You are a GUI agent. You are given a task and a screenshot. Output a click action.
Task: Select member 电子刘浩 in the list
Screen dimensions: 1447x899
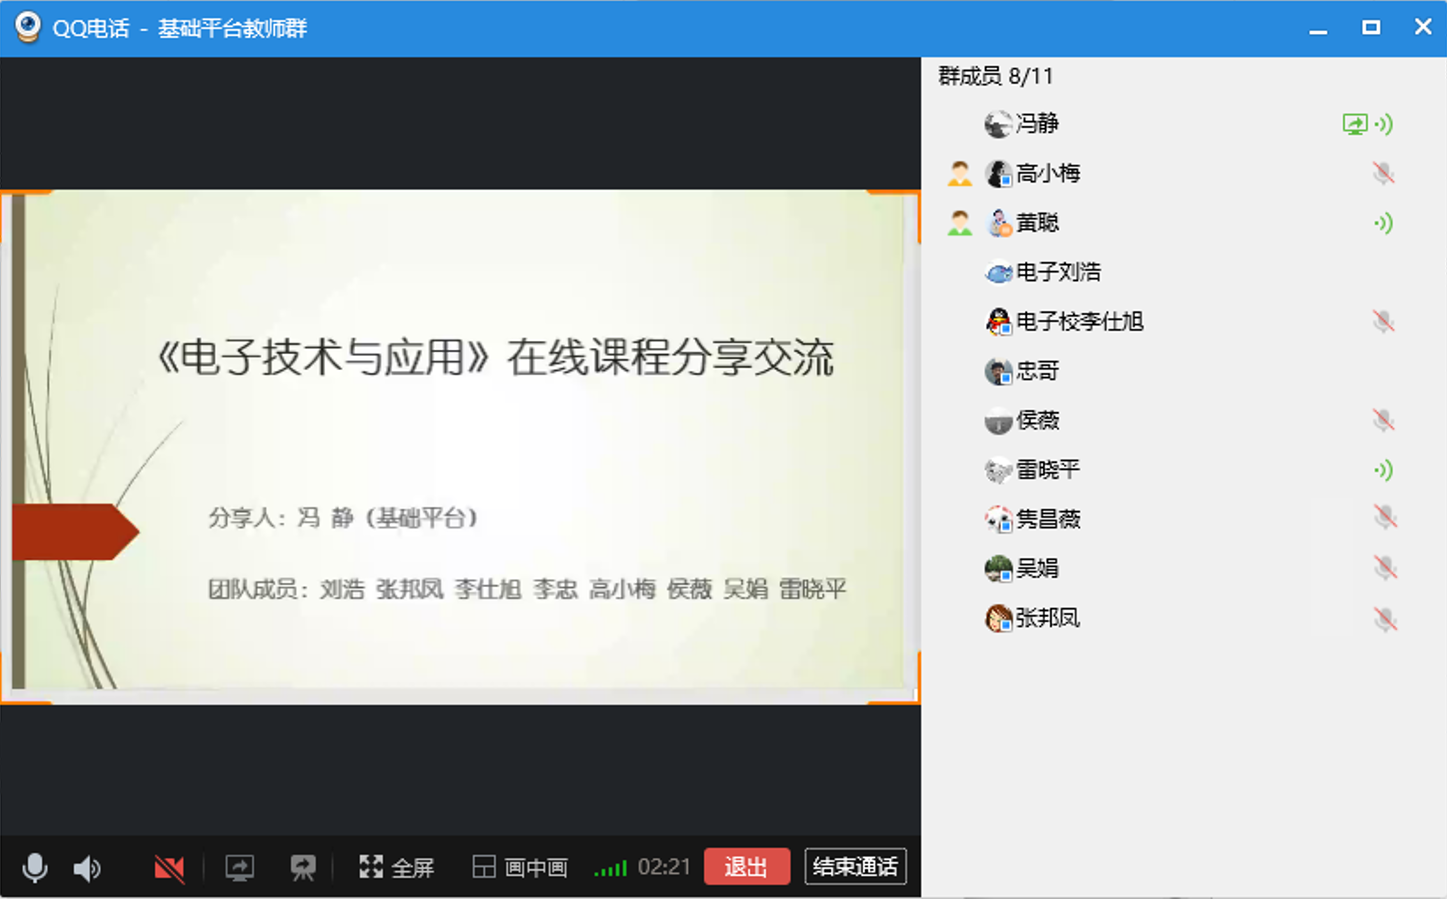click(x=1057, y=272)
